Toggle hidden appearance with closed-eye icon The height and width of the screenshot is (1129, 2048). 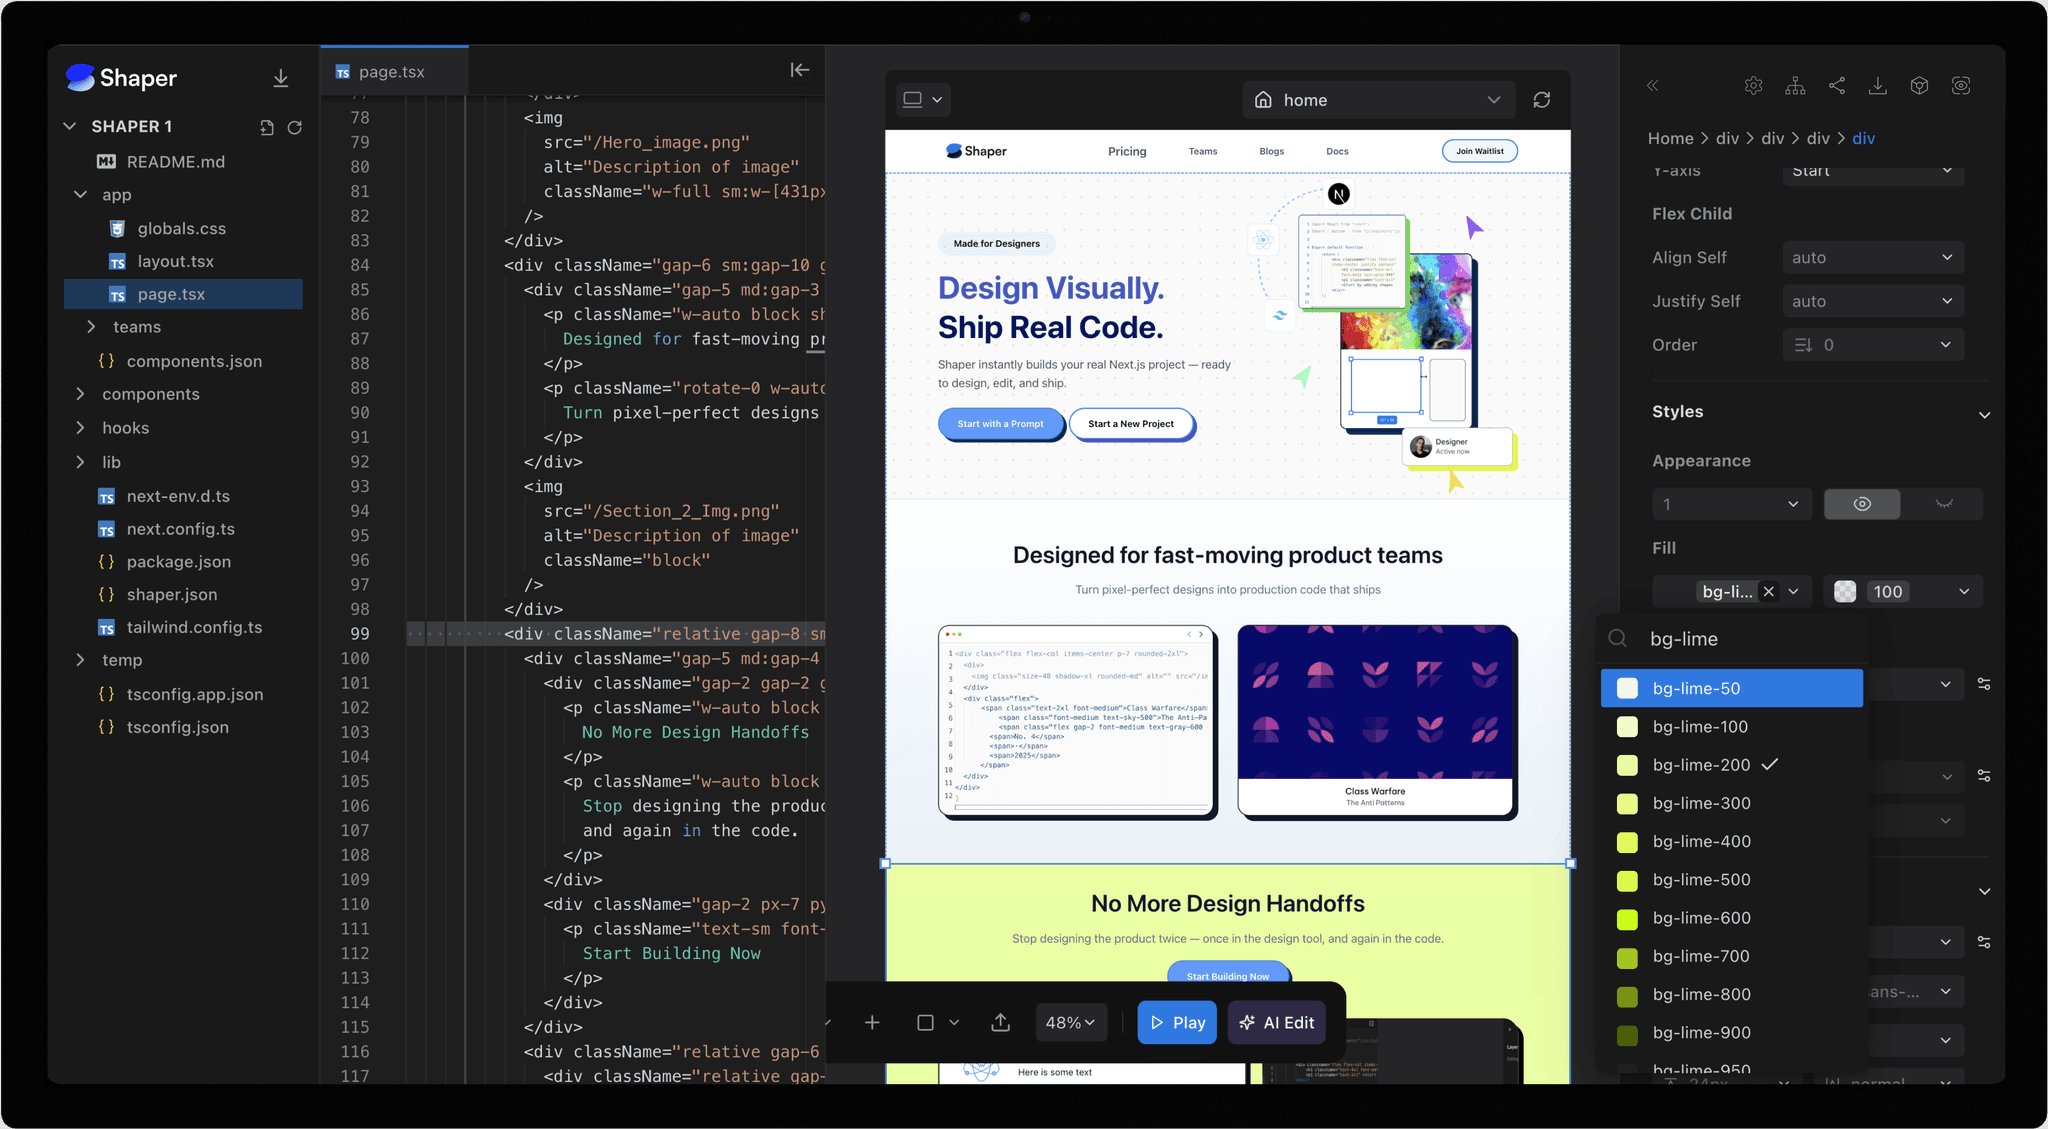tap(1944, 504)
